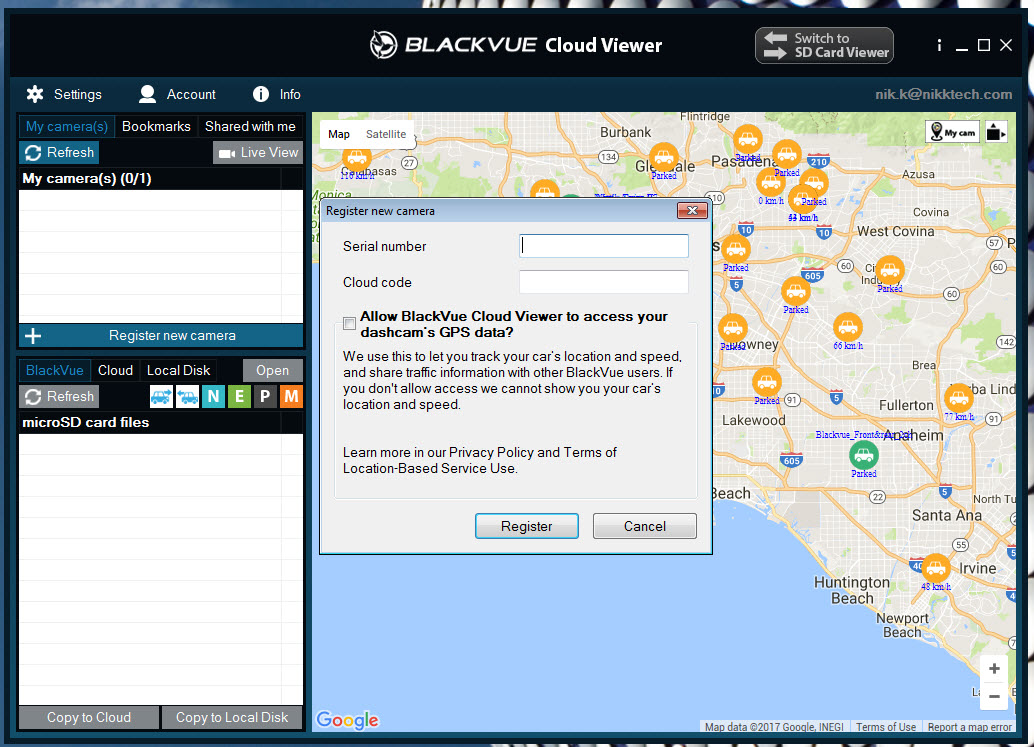Focus the Cloud code input field

click(x=604, y=282)
